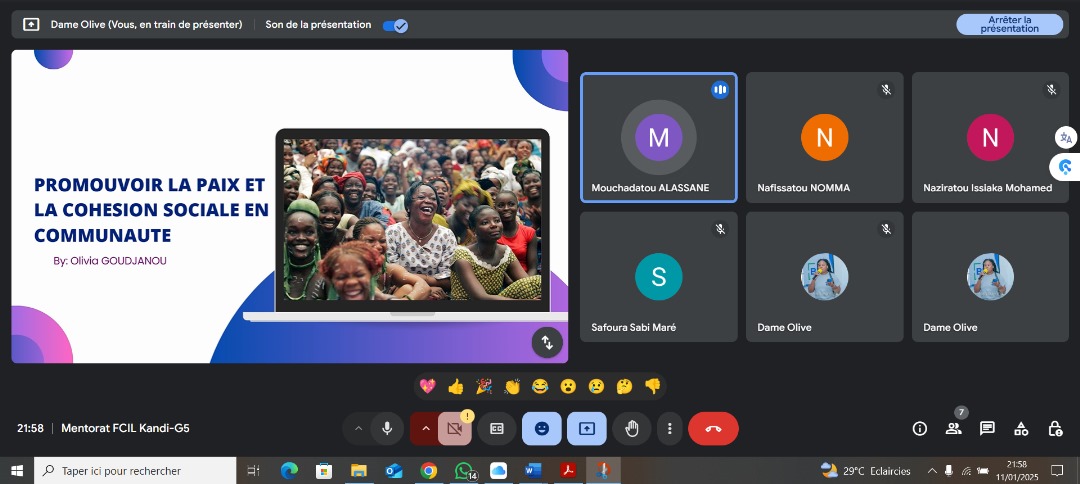1080x484 pixels.
Task: Send the heart reaction emoji
Action: point(427,386)
